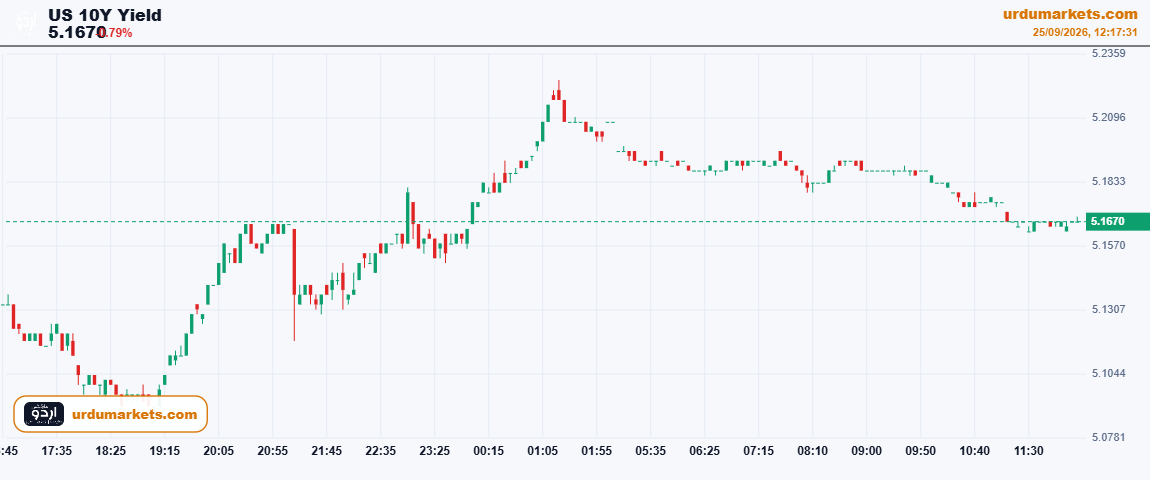
Task: Select the 20:55 time axis marker
Action: 272,451
